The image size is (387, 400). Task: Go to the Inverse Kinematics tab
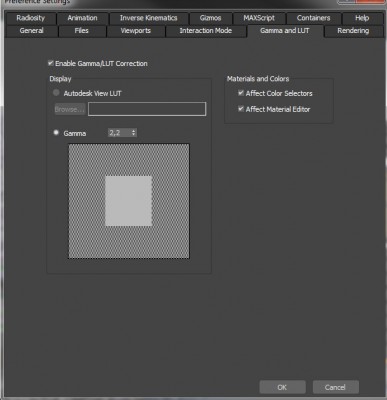click(x=149, y=18)
